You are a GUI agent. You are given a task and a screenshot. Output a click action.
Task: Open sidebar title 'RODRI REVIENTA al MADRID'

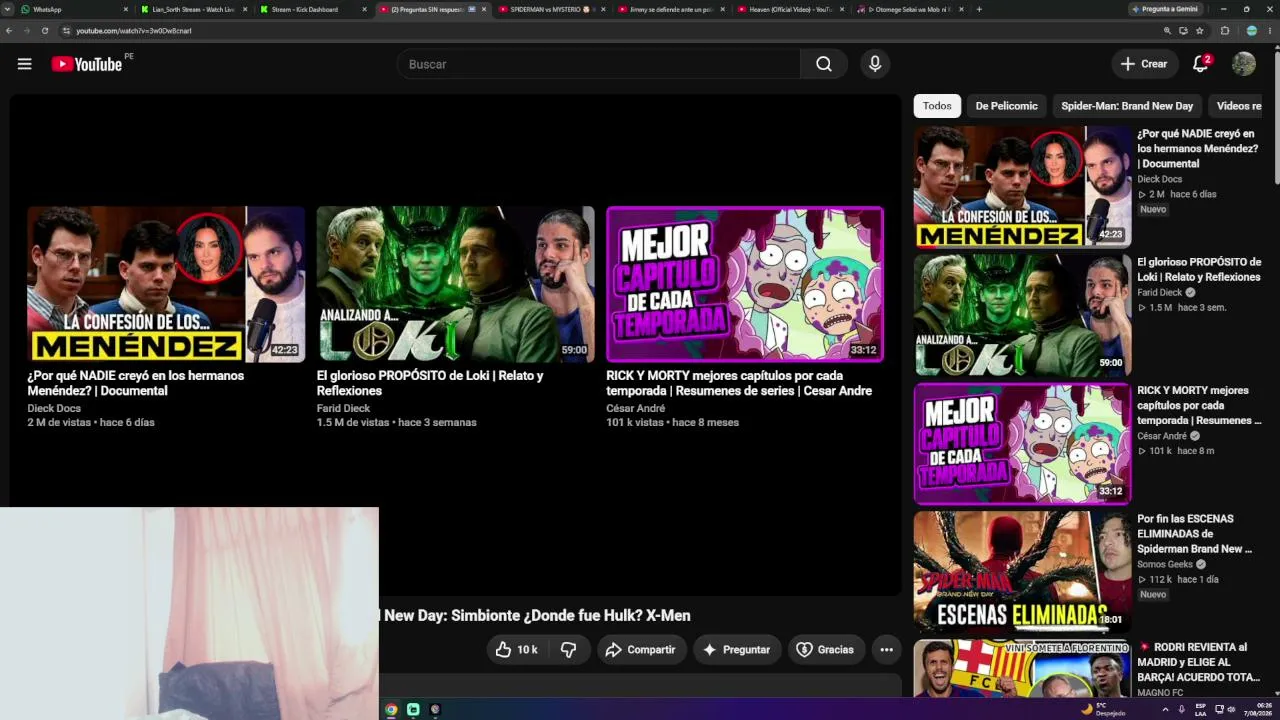(1197, 662)
